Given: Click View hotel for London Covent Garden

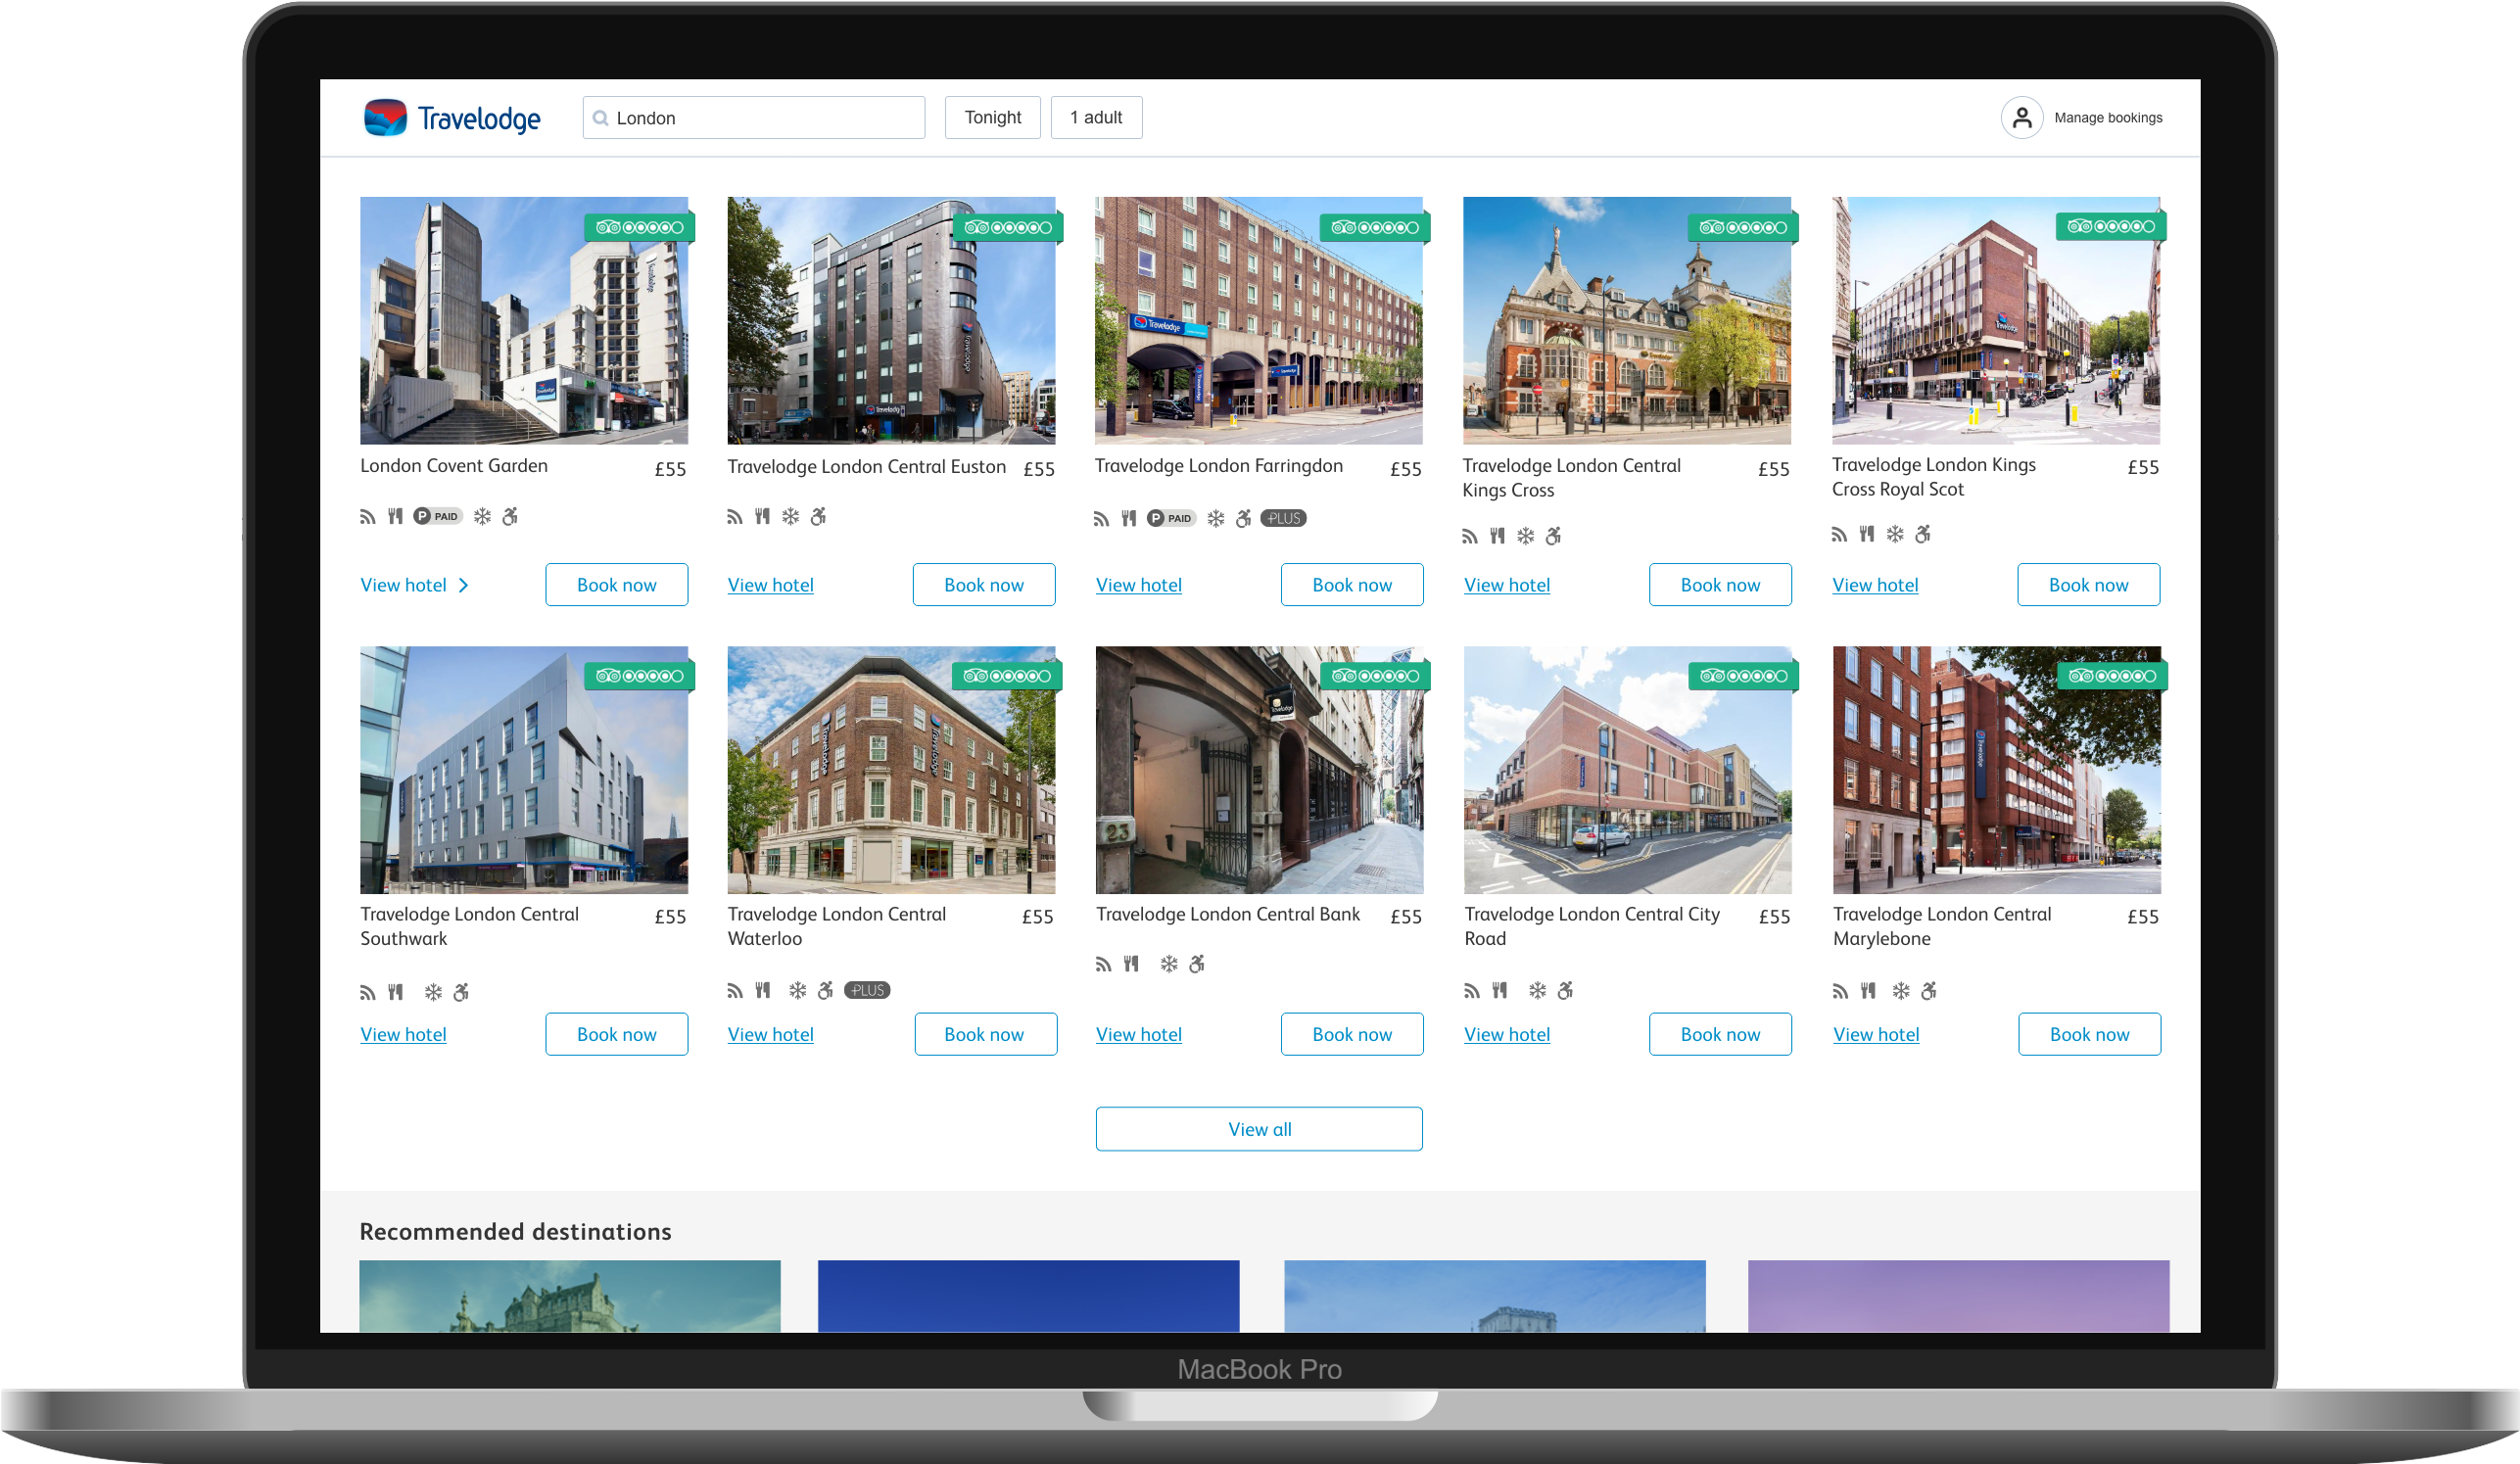Looking at the screenshot, I should click(x=403, y=586).
